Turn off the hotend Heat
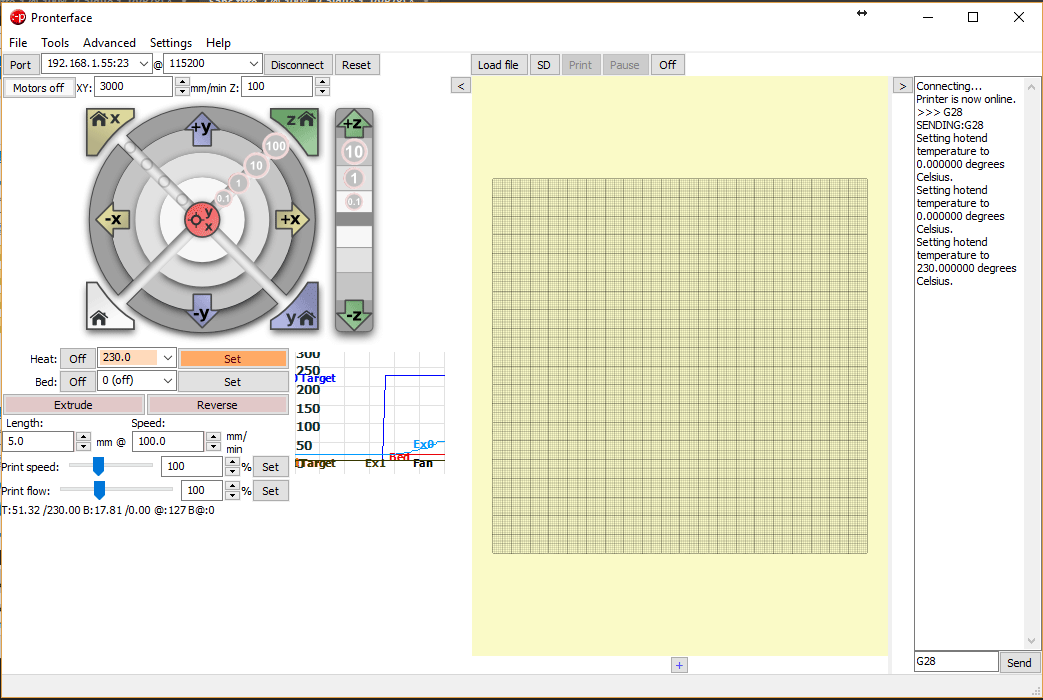Screen dimensions: 1043x700 tap(77, 358)
